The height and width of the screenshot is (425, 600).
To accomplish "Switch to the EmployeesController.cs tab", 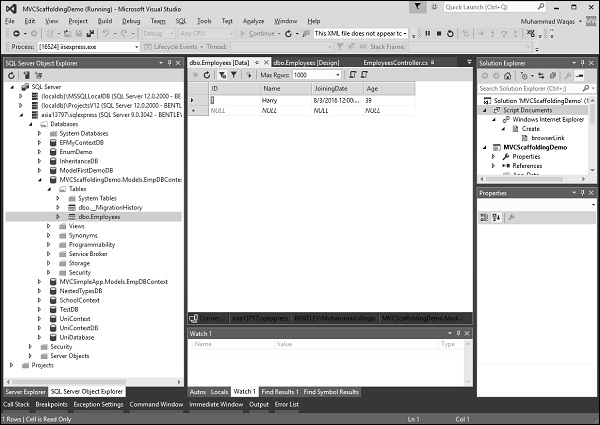I will tap(395, 62).
